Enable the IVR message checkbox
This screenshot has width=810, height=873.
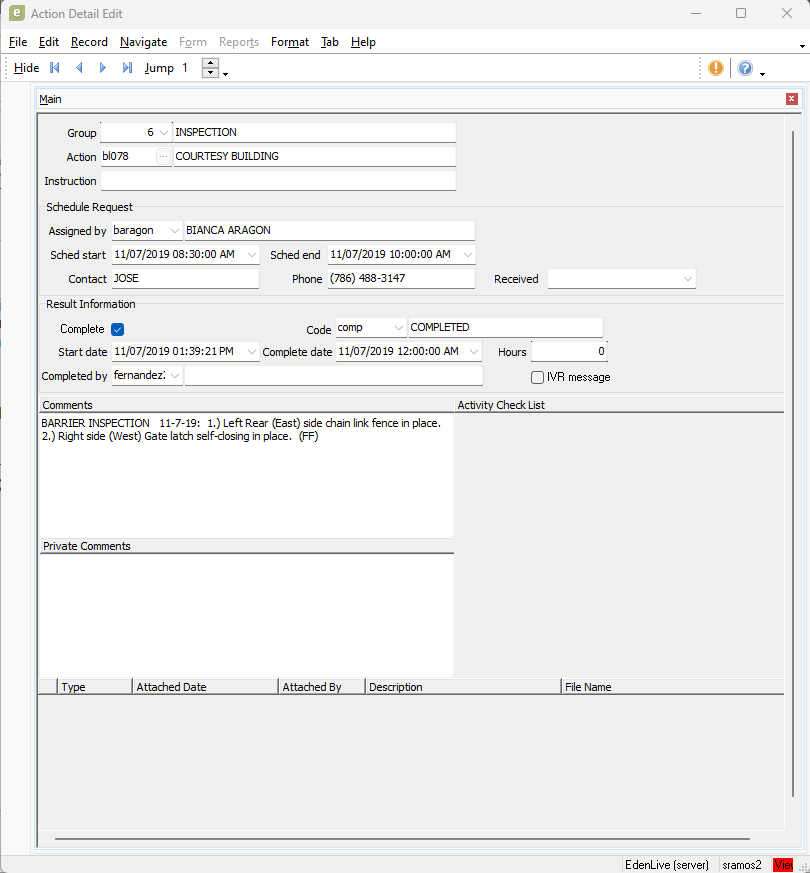tap(538, 377)
